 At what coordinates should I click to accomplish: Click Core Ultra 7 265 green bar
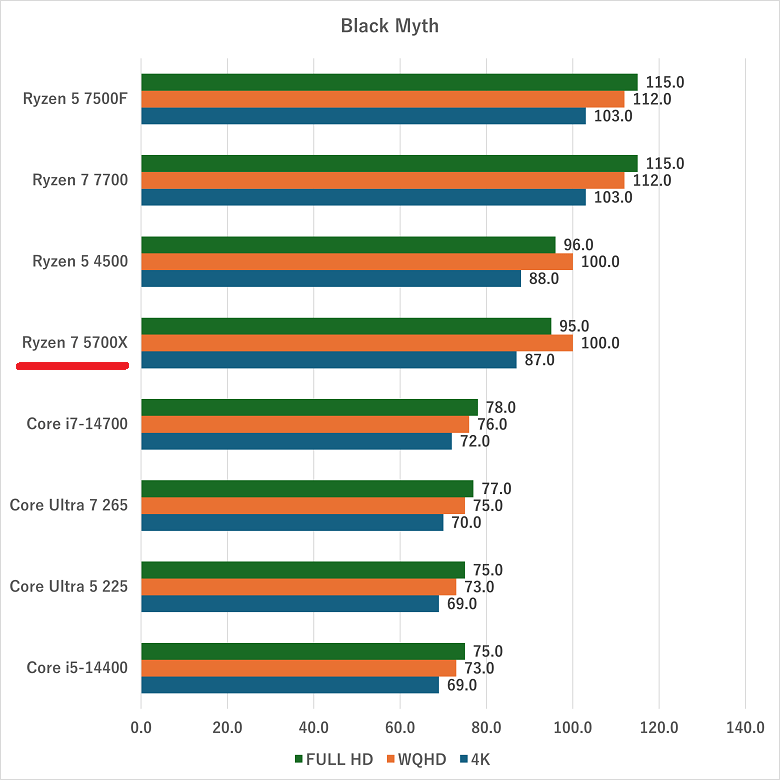pos(307,488)
